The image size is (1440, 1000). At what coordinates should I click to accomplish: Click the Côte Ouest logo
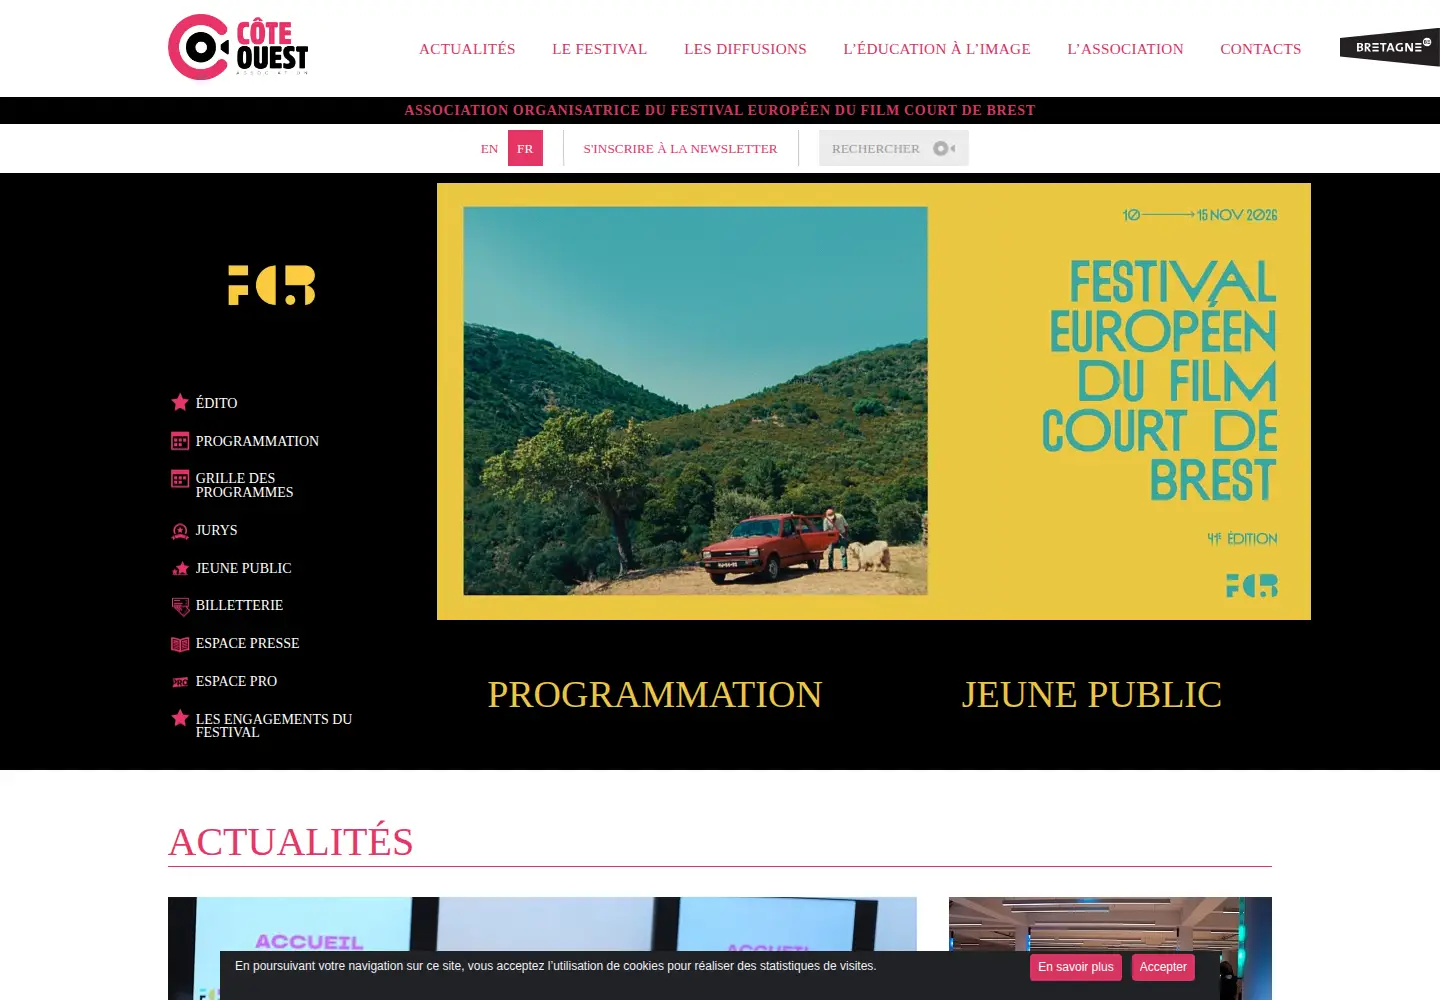(x=238, y=47)
